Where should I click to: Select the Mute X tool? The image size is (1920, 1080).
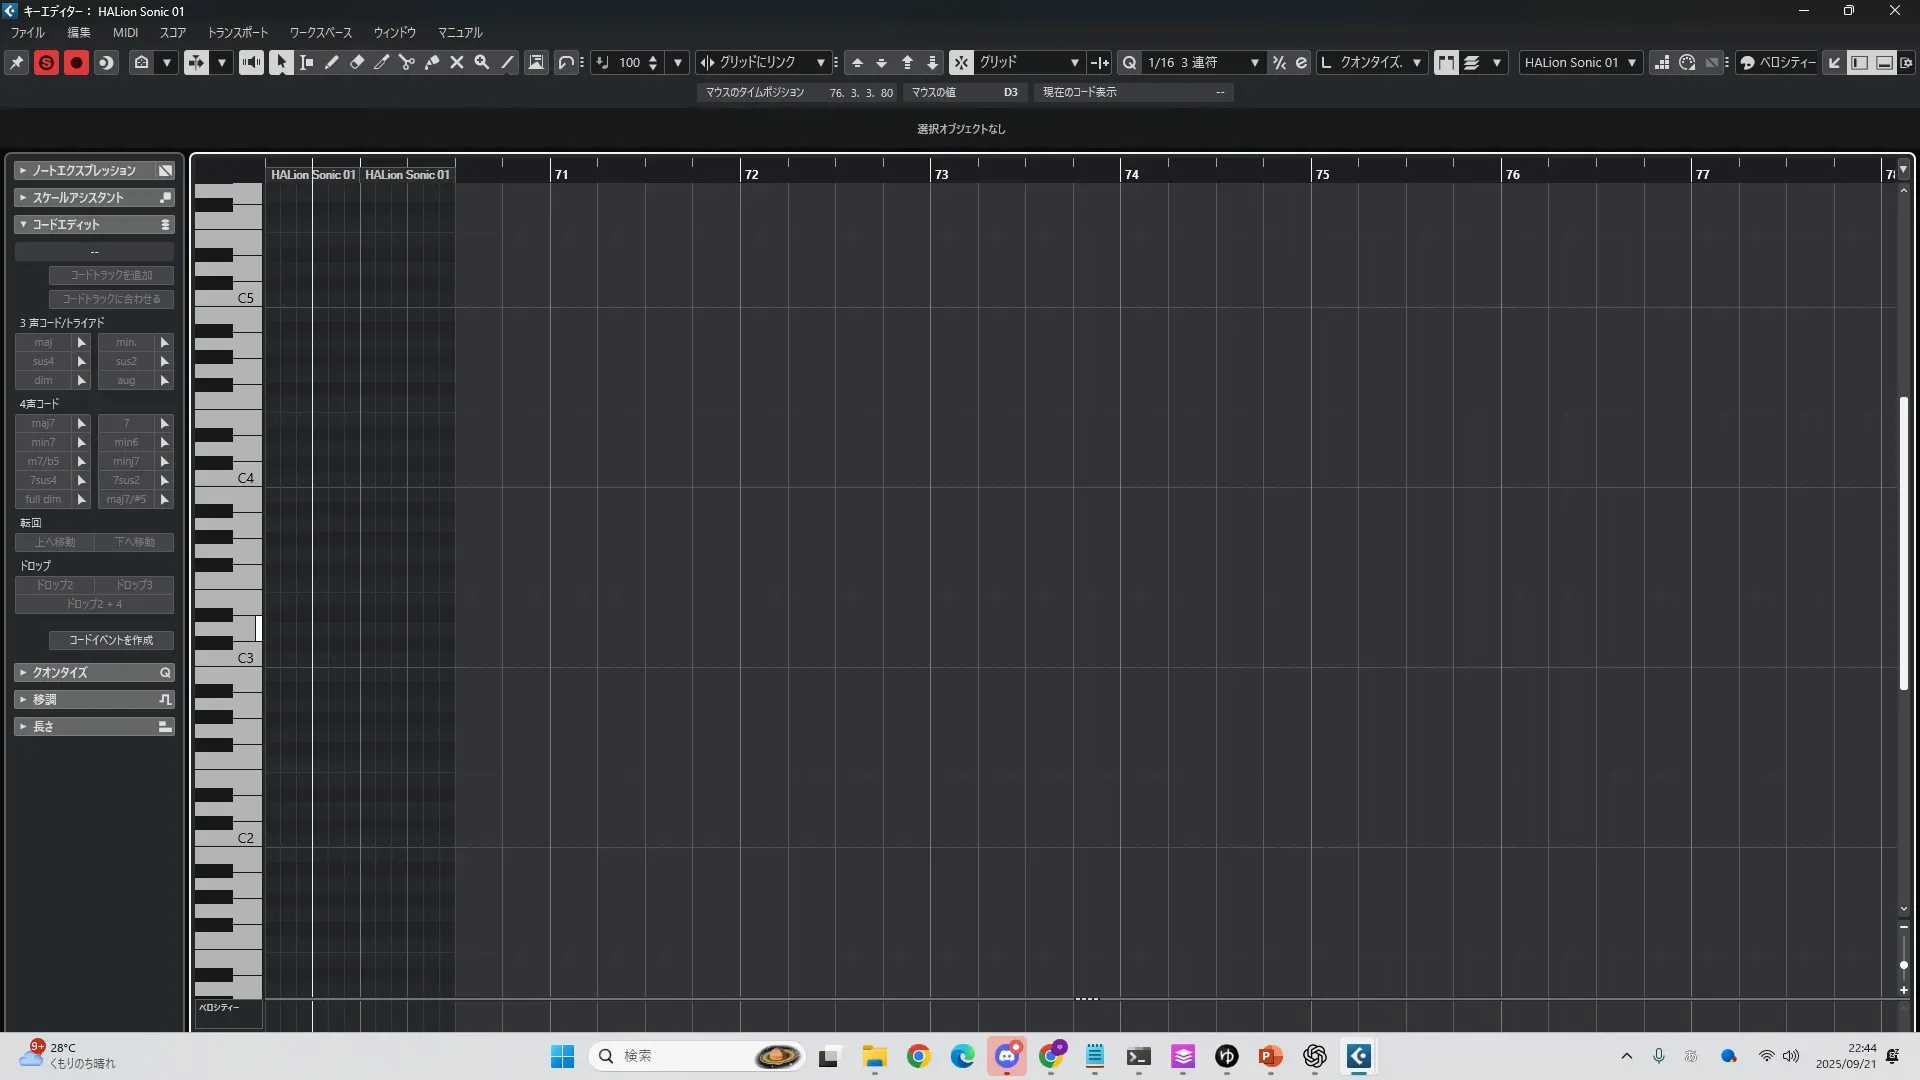tap(457, 62)
